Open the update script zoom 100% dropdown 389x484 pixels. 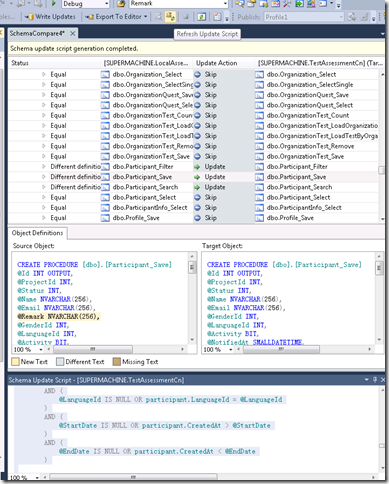pyautogui.click(x=37, y=478)
